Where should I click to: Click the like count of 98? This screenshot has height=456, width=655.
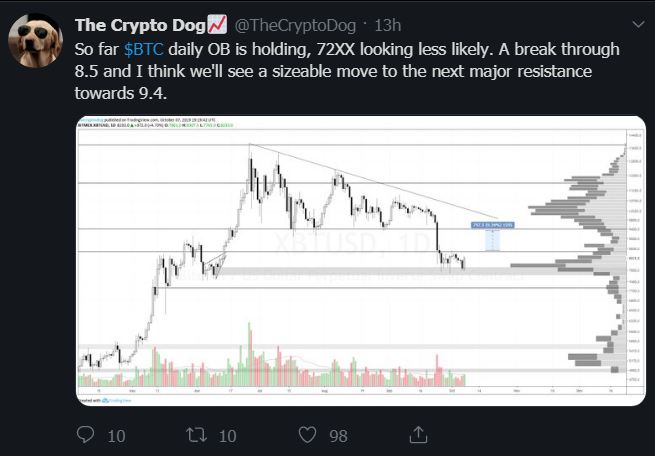(338, 435)
